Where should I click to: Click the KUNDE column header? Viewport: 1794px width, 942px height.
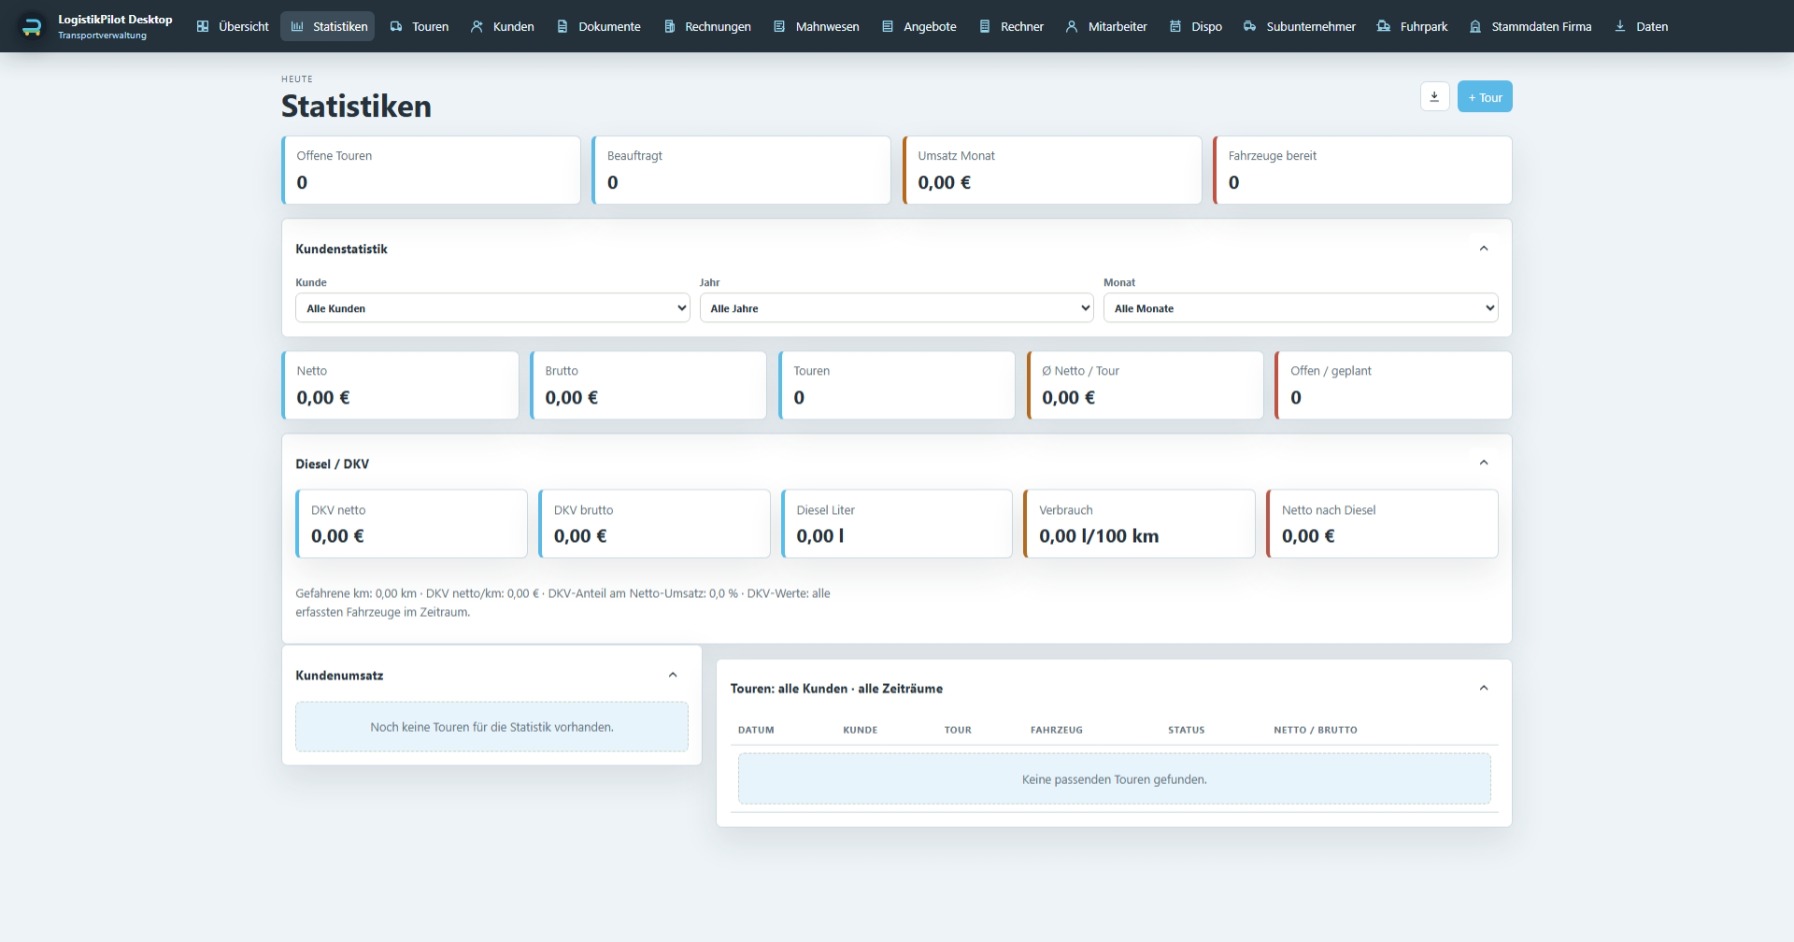(860, 730)
